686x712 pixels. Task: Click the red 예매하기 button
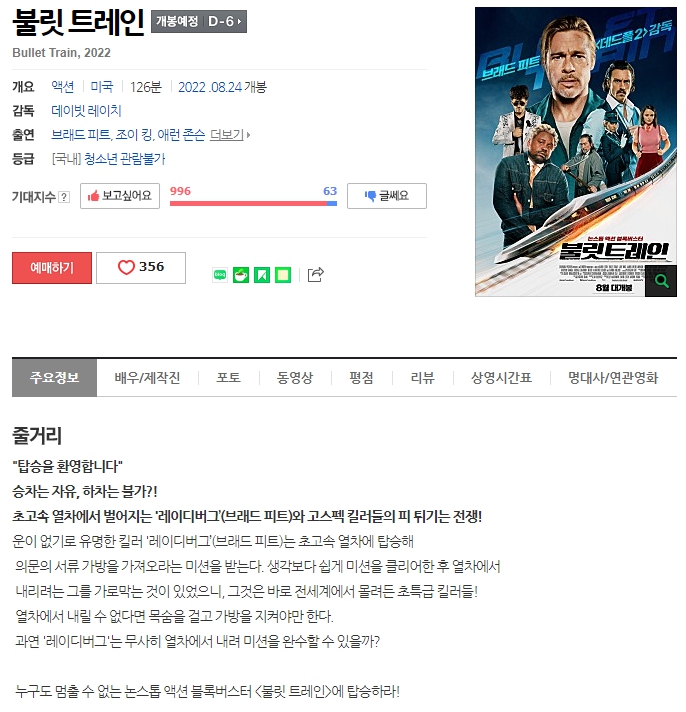(x=52, y=268)
